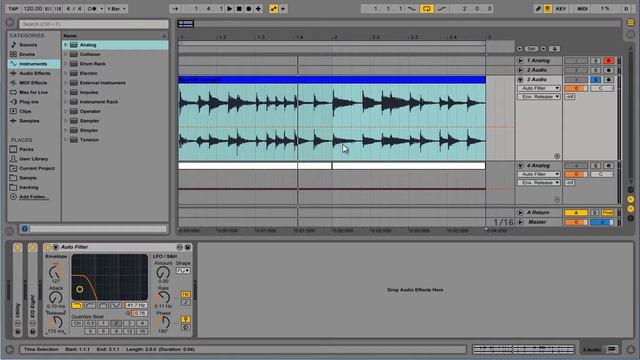This screenshot has height=360, width=640.
Task: Open the LFO Shape dropdown
Action: pyautogui.click(x=183, y=271)
